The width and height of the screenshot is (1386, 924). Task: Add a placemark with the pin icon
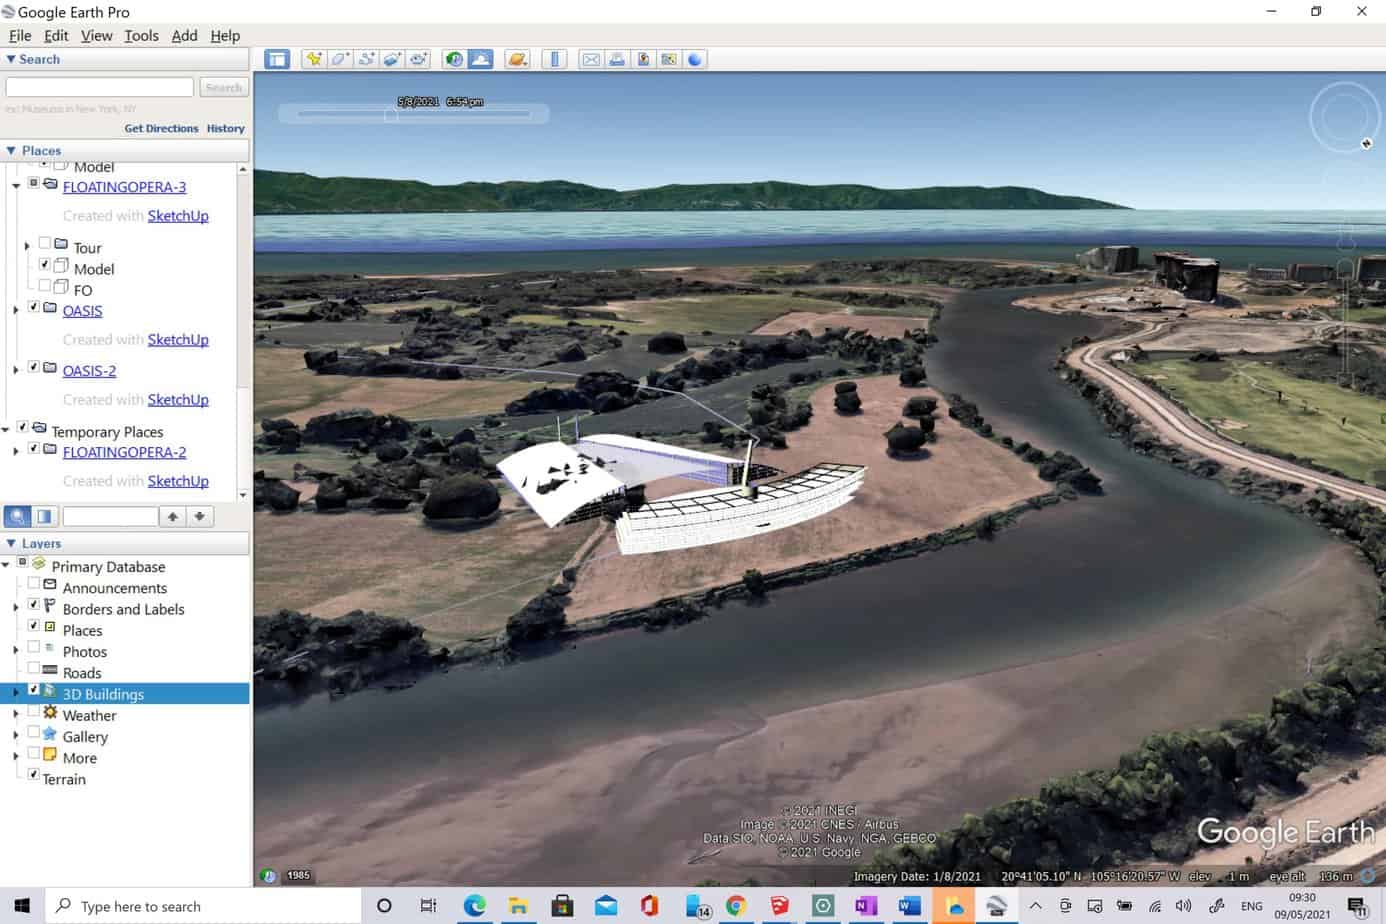pyautogui.click(x=314, y=59)
